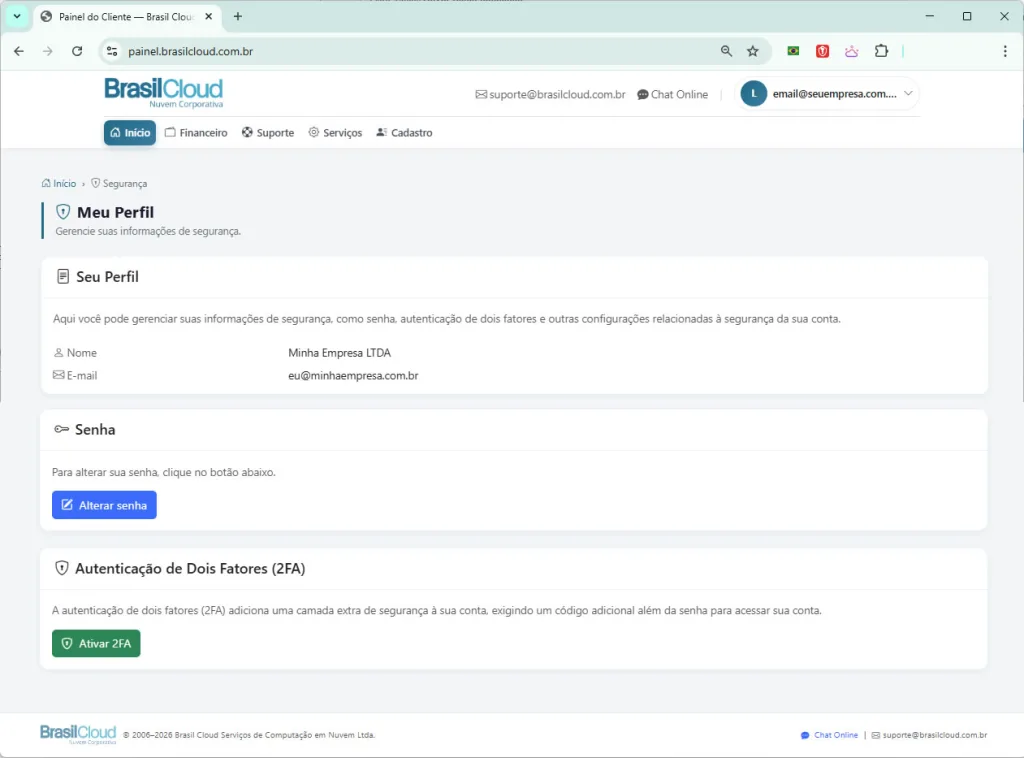Click the Ativar 2FA button
Viewport: 1024px width, 758px height.
tap(96, 643)
